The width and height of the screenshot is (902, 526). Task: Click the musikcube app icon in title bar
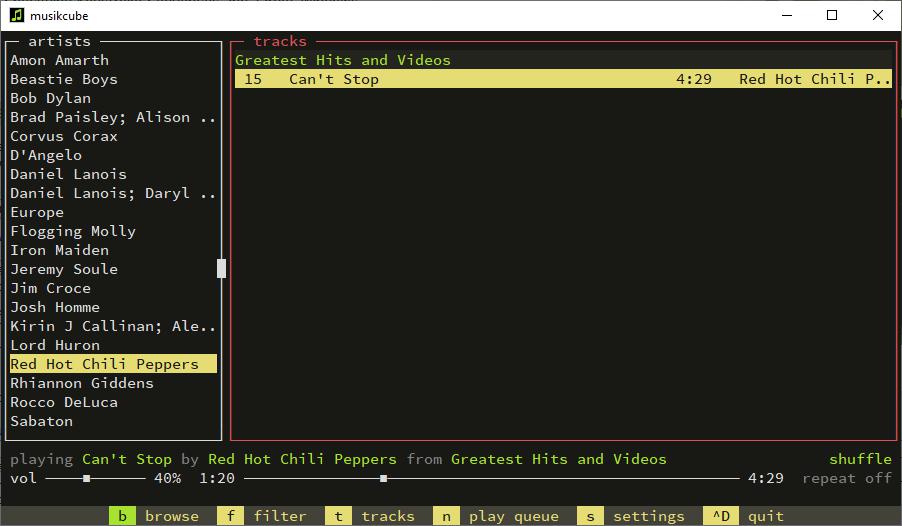click(17, 15)
